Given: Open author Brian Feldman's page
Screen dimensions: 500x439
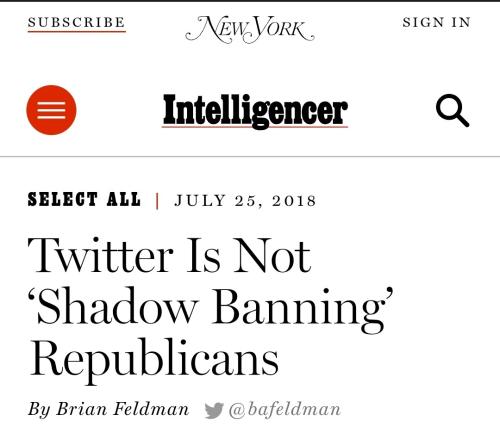Looking at the screenshot, I should tap(122, 409).
